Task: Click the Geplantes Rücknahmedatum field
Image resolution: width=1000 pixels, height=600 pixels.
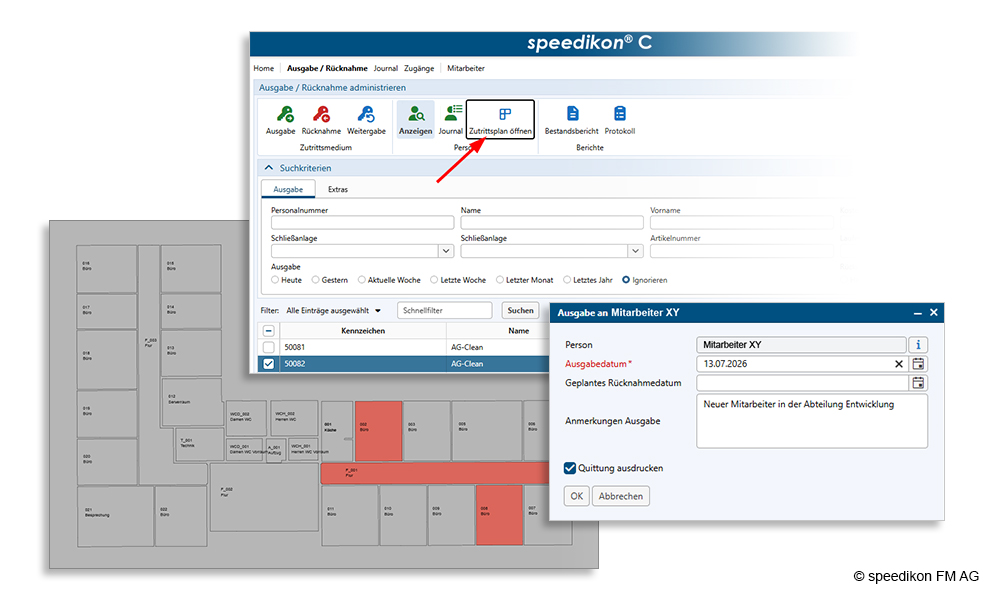Action: pyautogui.click(x=802, y=383)
